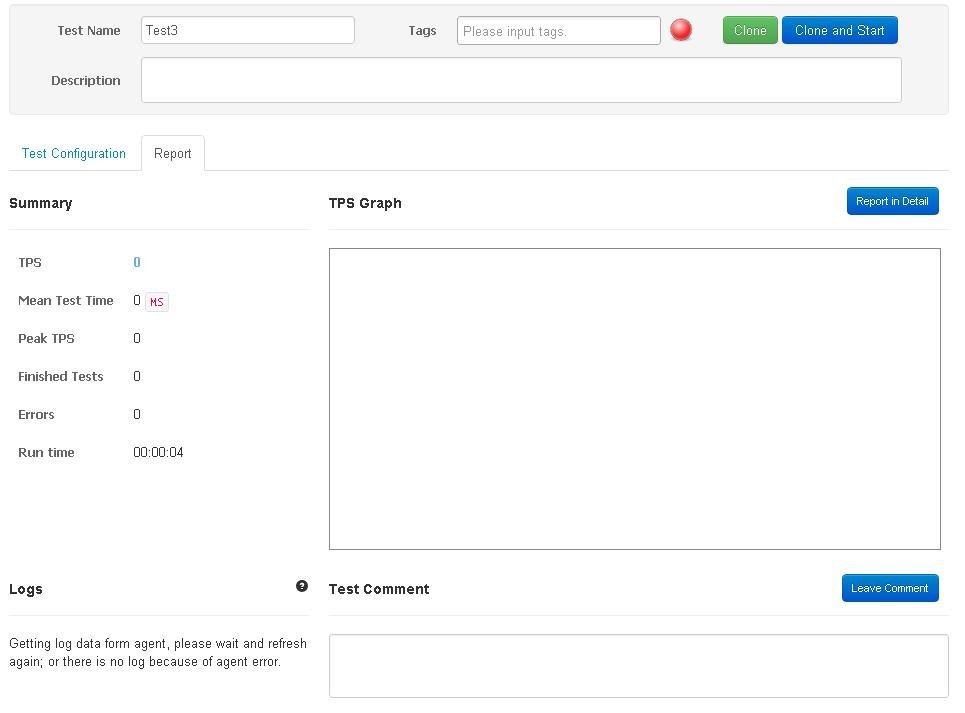965x713 pixels.
Task: Open the Report in Detail view
Action: pyautogui.click(x=892, y=201)
